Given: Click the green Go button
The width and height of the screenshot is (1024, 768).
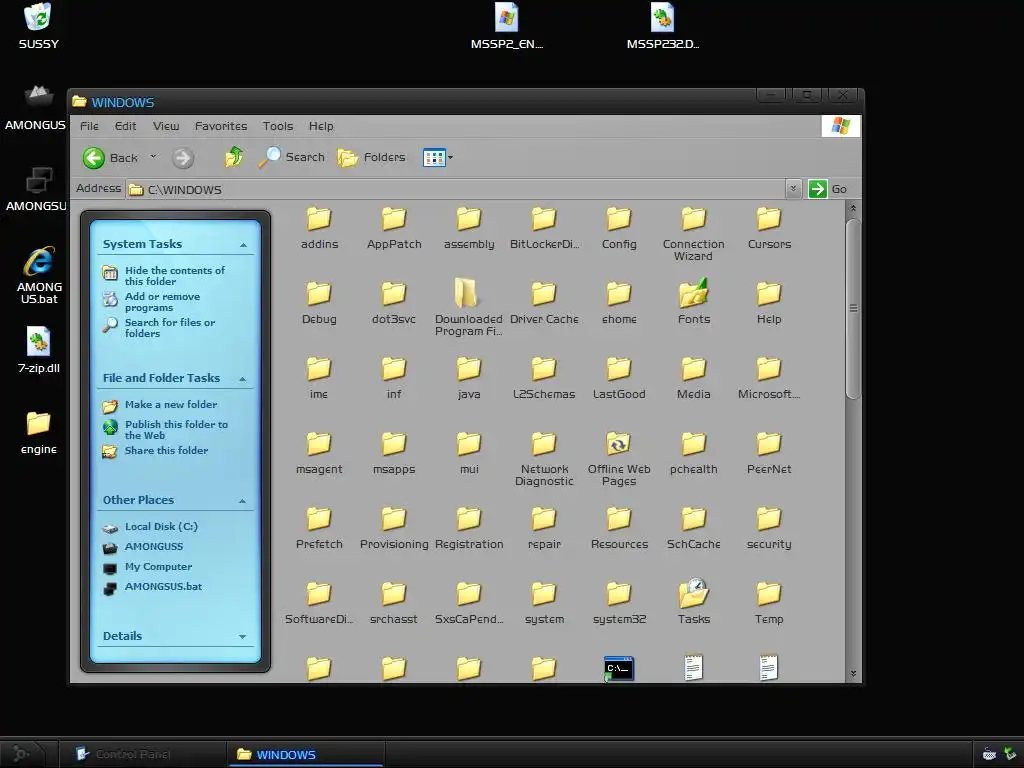Looking at the screenshot, I should click(x=827, y=189).
